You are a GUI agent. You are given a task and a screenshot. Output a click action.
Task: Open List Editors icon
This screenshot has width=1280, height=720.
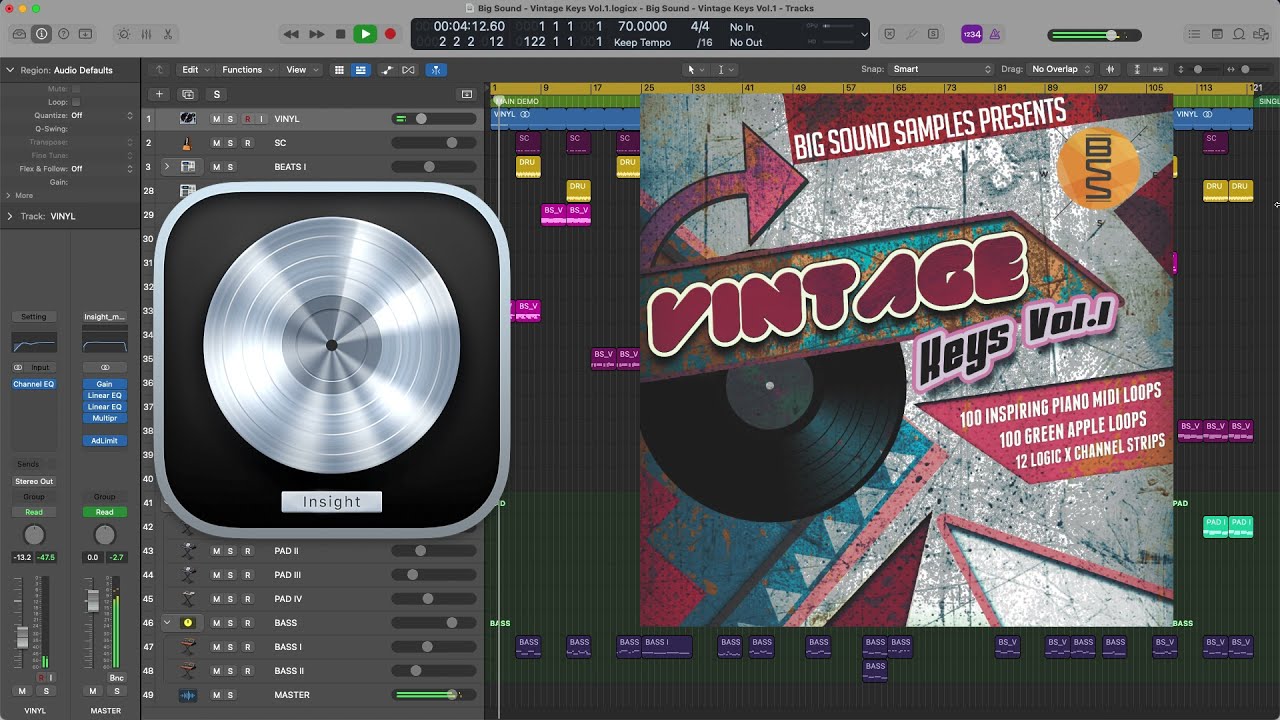coord(1194,34)
